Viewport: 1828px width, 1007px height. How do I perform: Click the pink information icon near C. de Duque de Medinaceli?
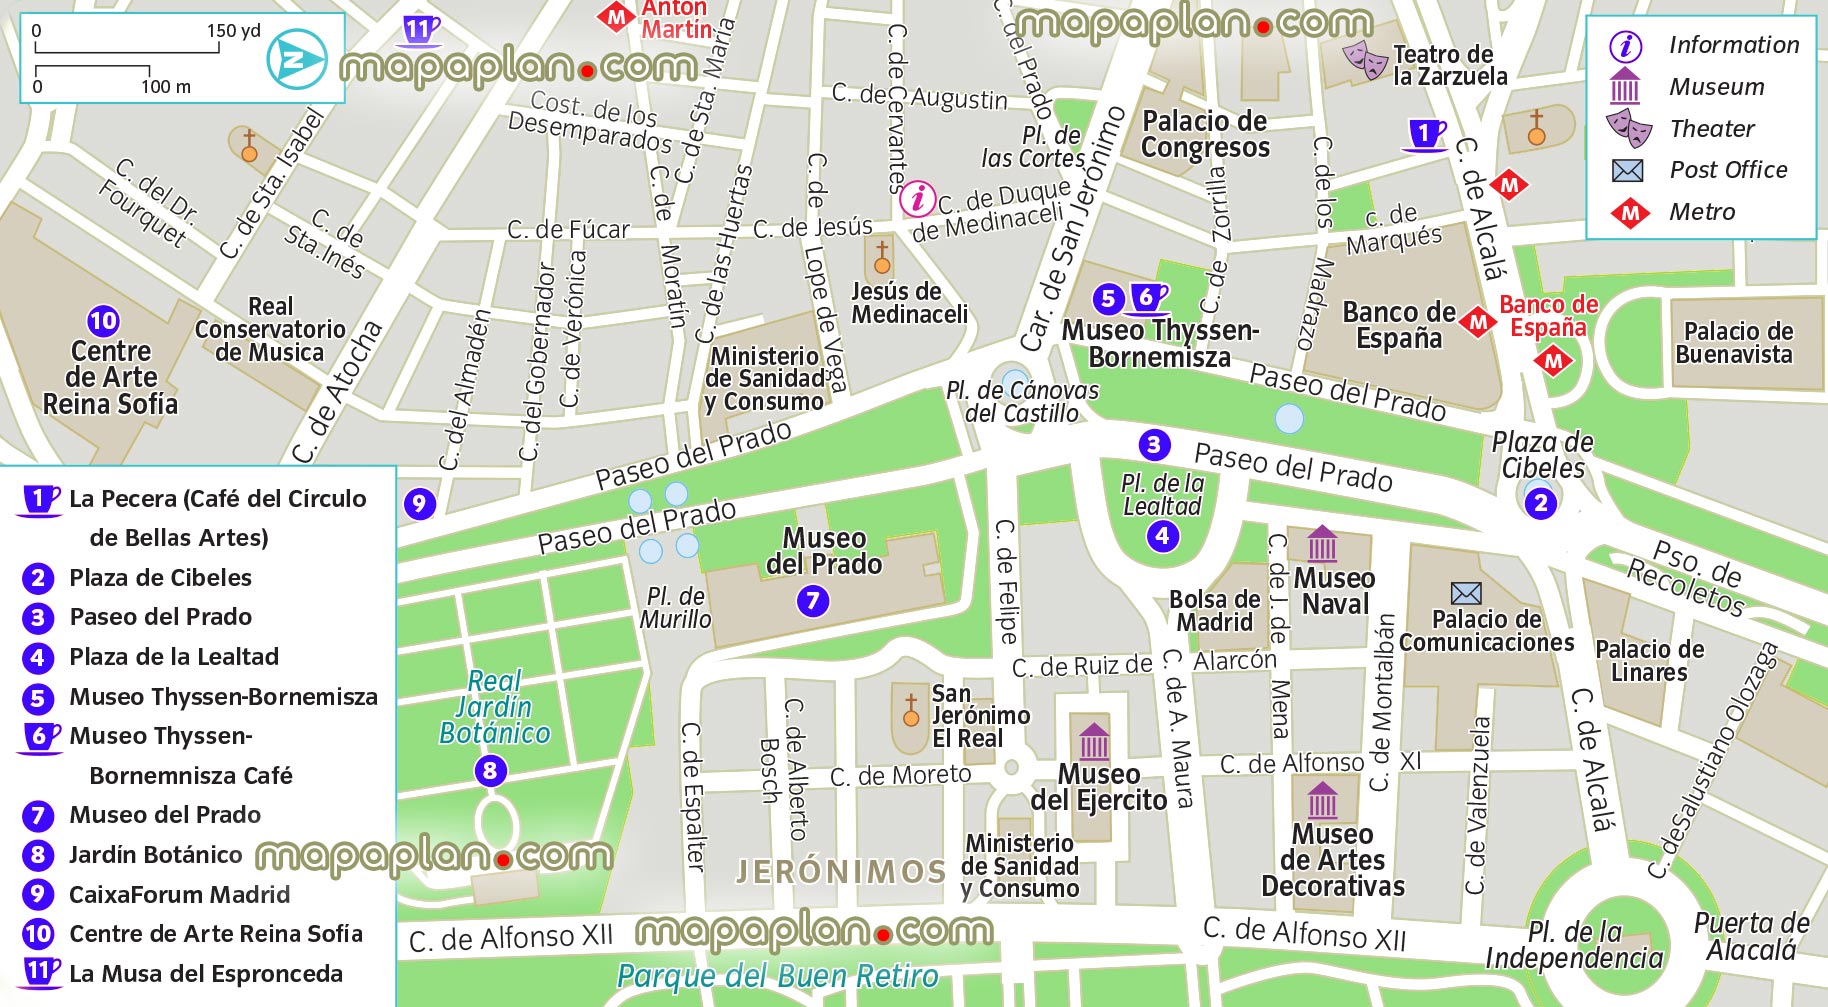tap(917, 198)
